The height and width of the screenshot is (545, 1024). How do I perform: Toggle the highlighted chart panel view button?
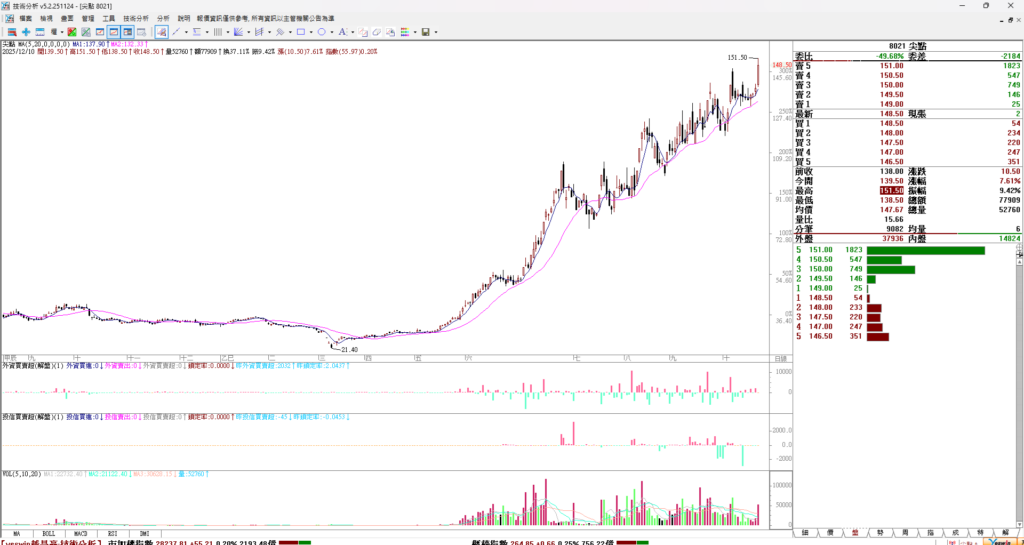pos(114,32)
